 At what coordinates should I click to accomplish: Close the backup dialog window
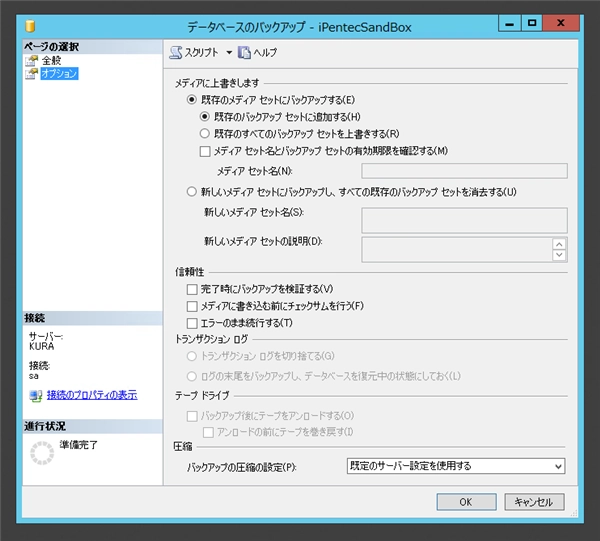coord(561,23)
